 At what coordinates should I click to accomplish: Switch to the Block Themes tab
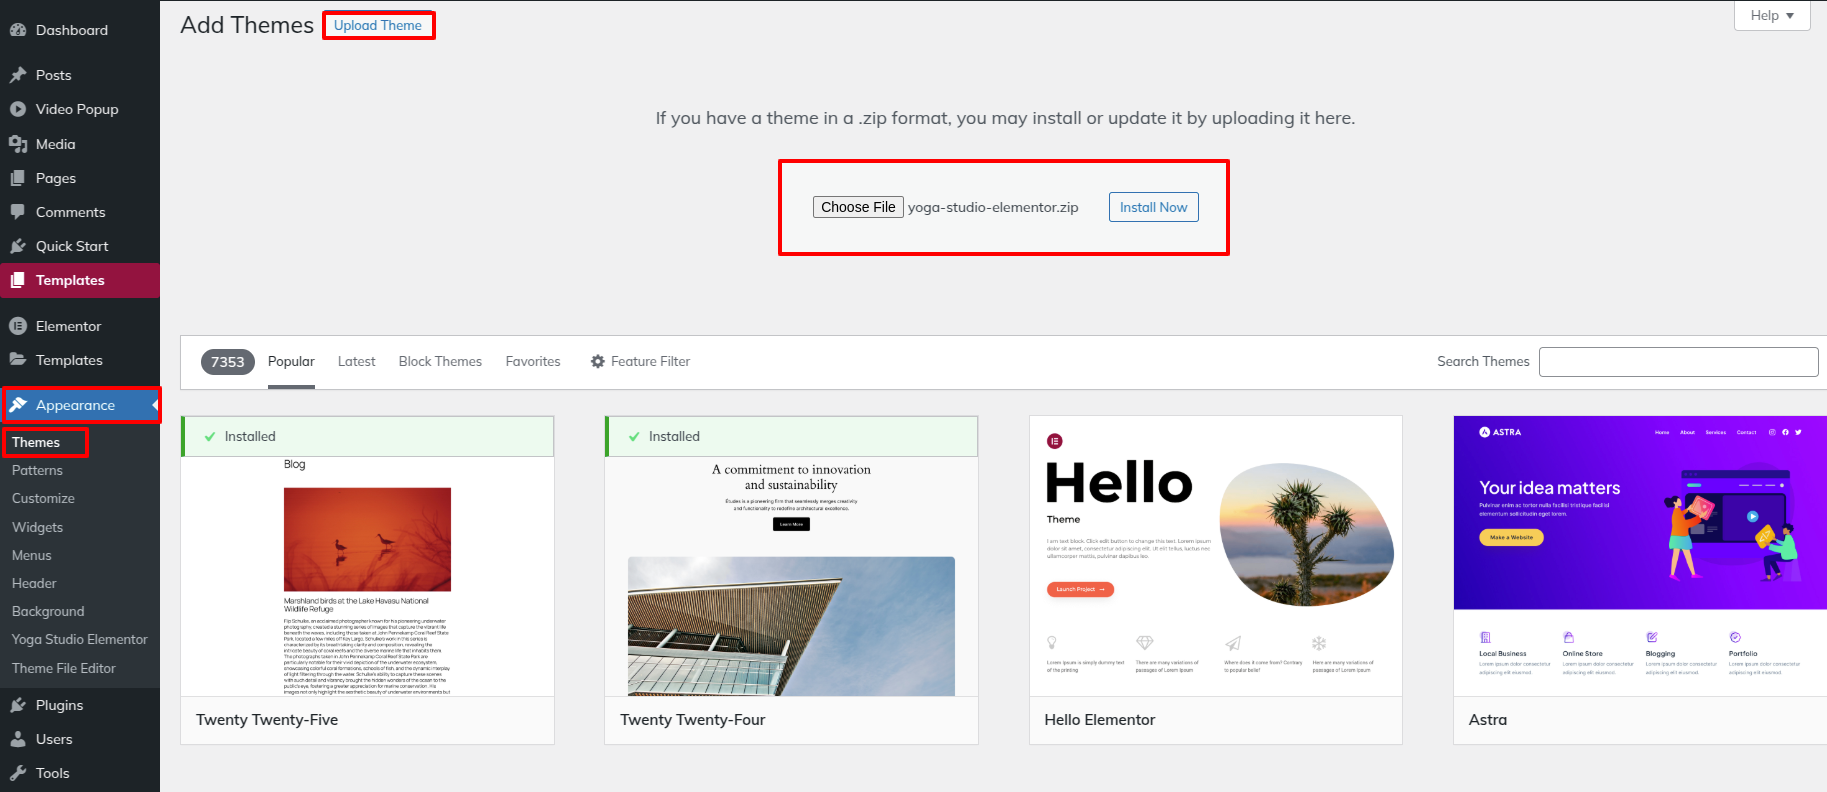[440, 361]
